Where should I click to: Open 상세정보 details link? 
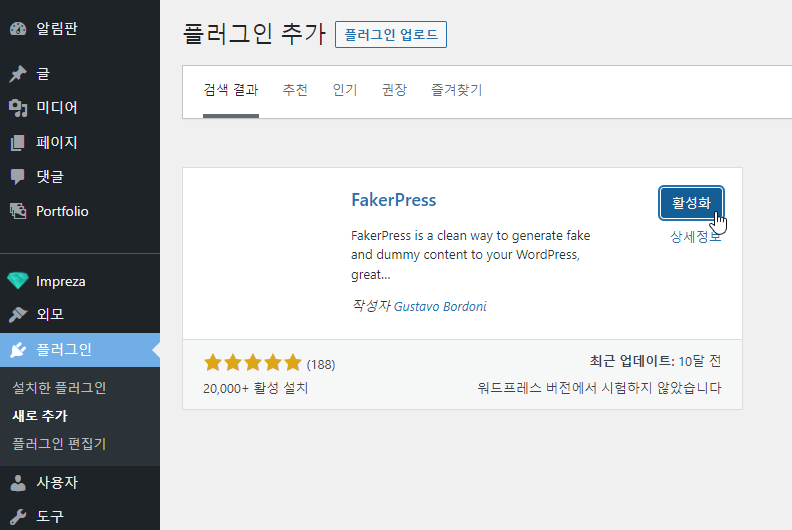[696, 236]
